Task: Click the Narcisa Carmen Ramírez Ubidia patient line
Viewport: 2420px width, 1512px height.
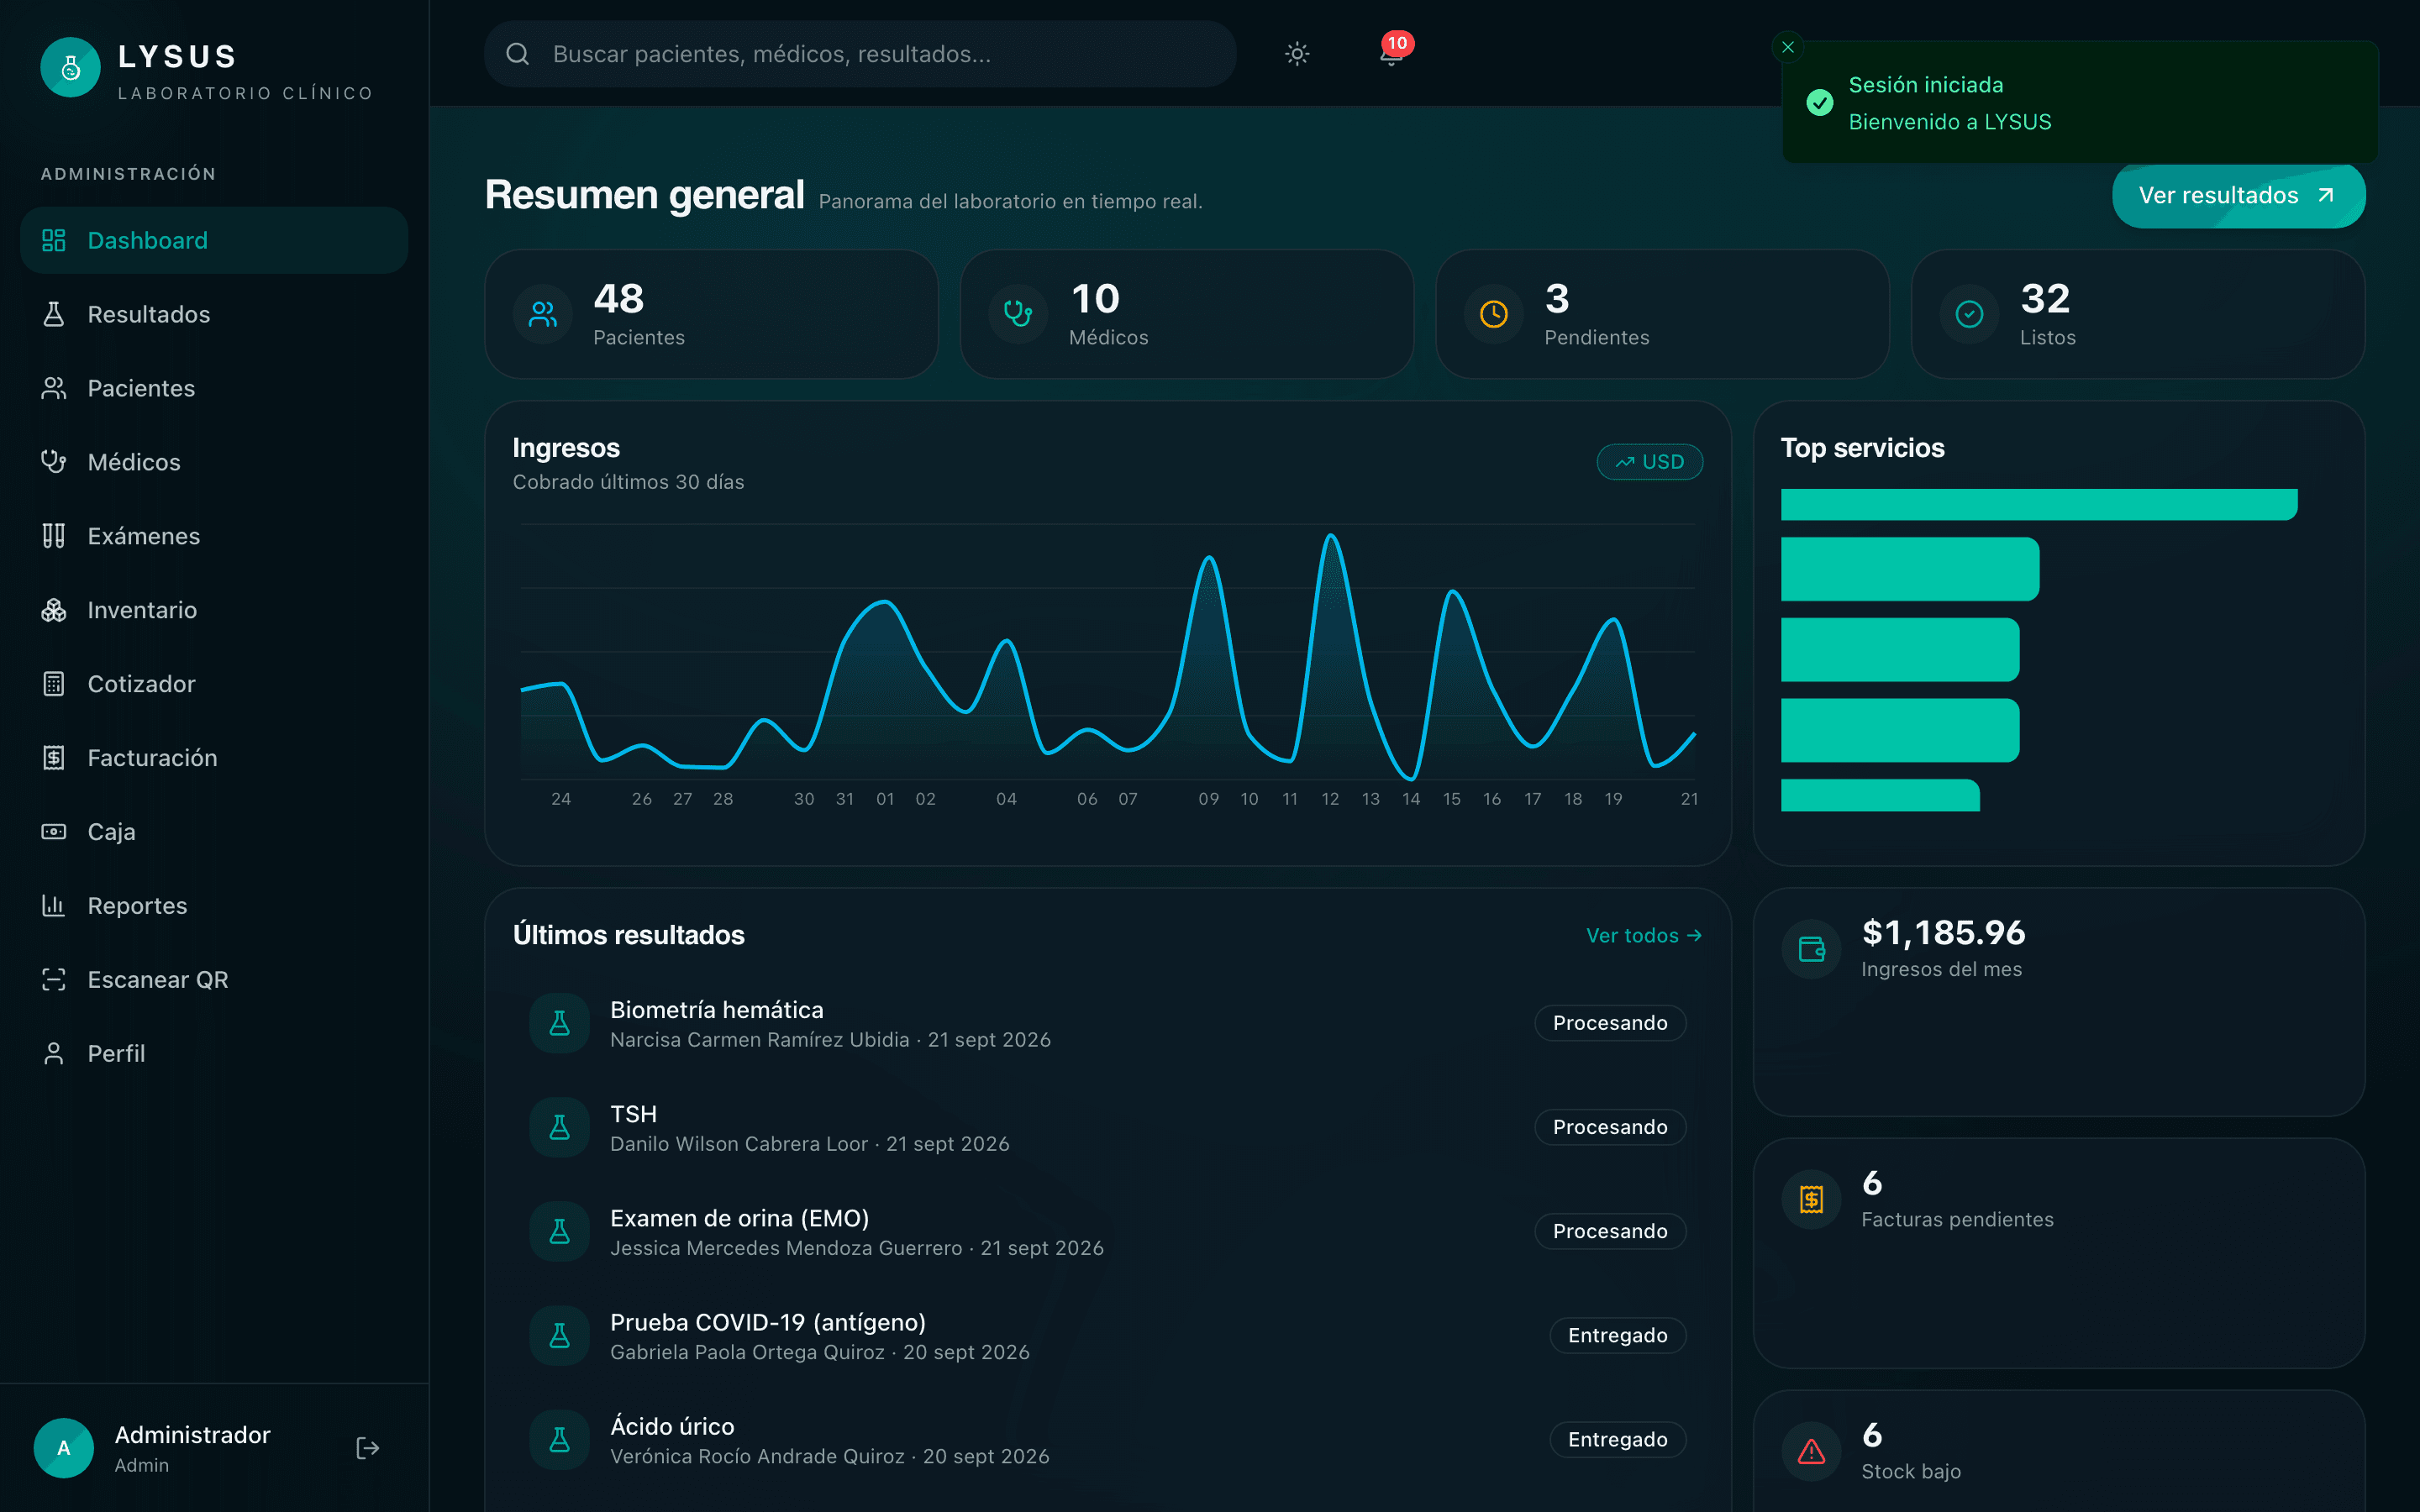Action: pyautogui.click(x=830, y=1040)
